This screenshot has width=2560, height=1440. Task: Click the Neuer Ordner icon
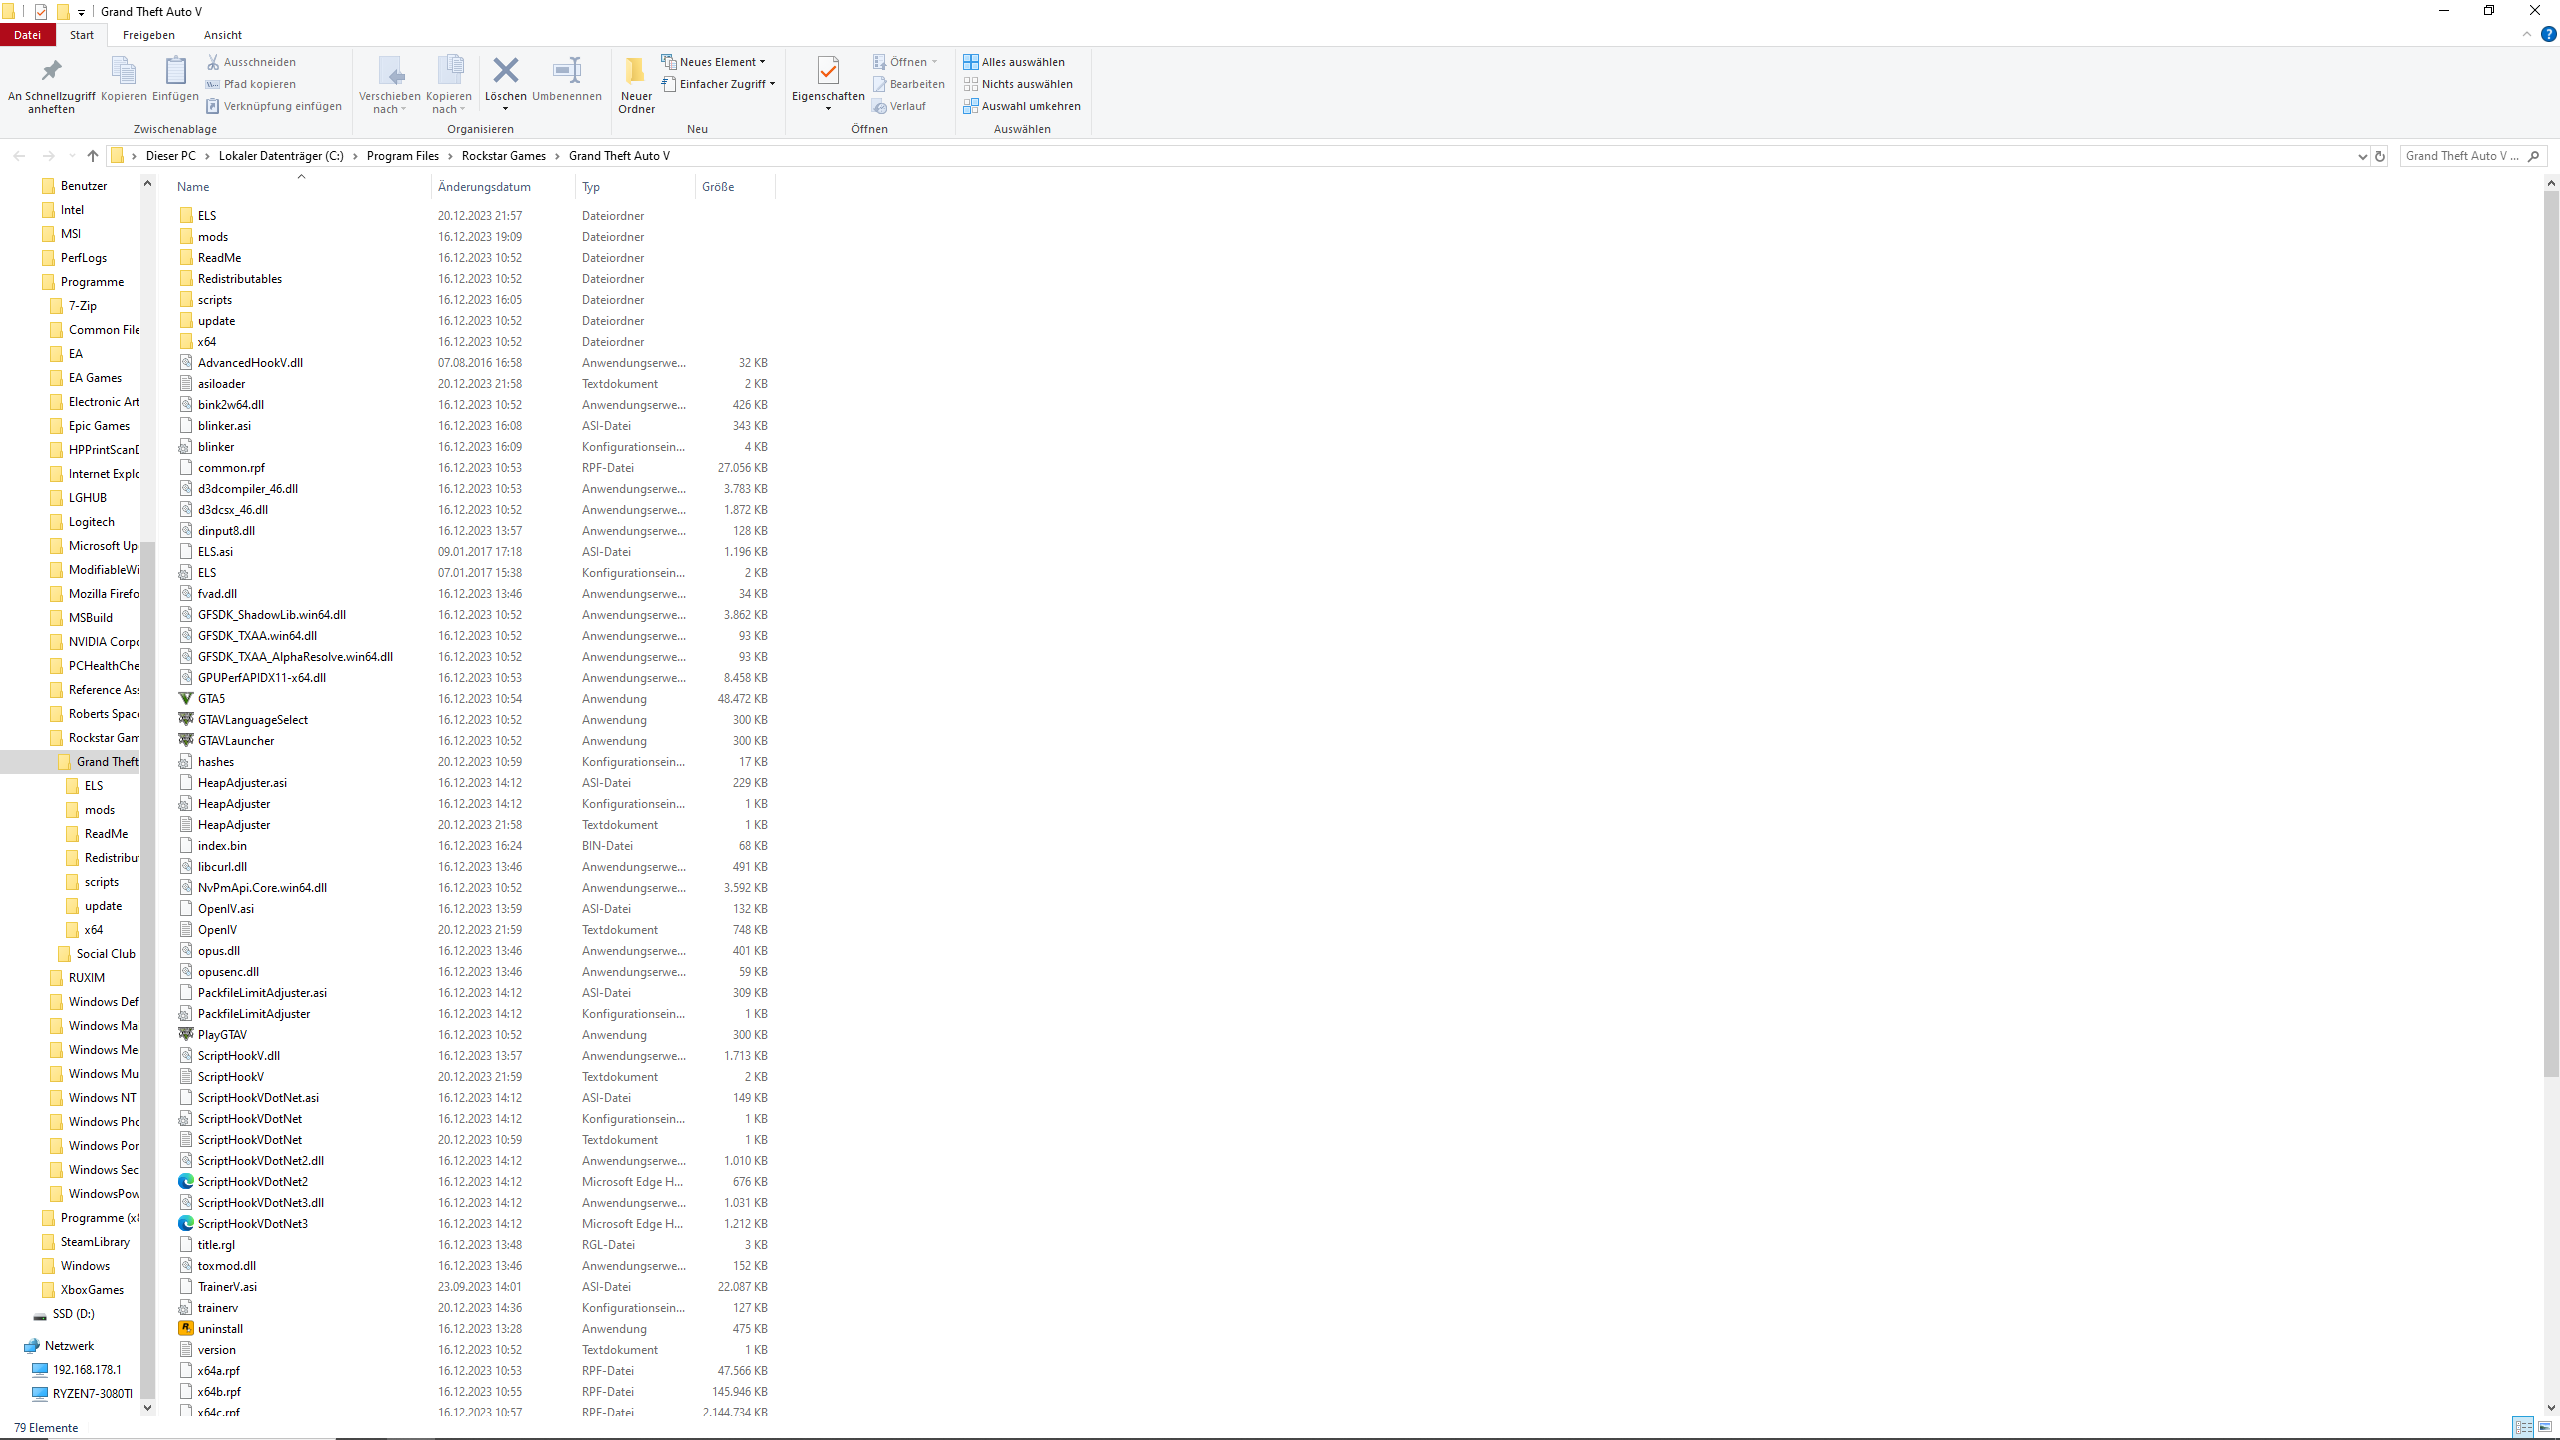point(636,72)
